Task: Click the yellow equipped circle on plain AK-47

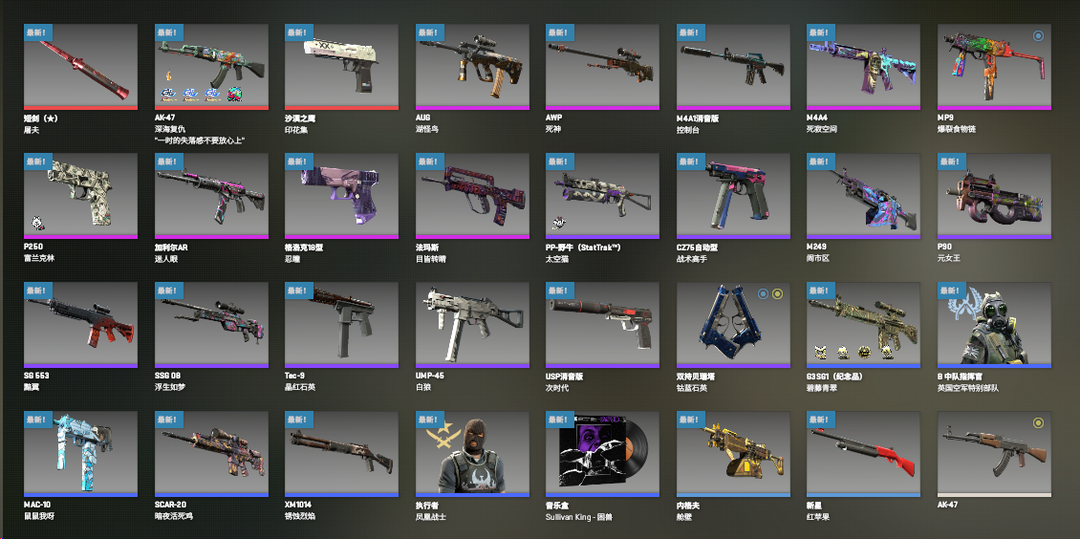Action: (x=1038, y=423)
